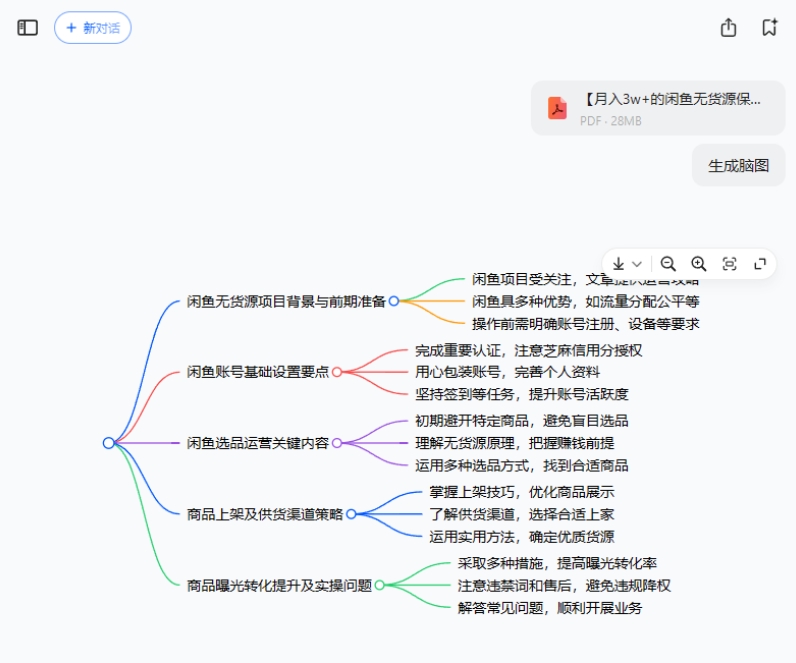Click the share icon at top right

click(x=728, y=28)
